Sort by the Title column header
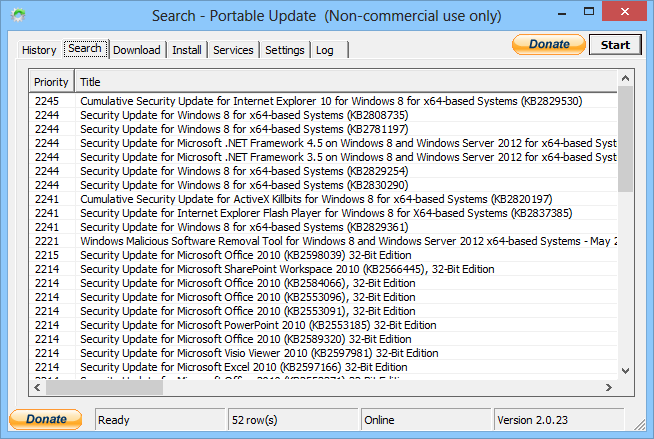This screenshot has width=654, height=439. click(x=346, y=82)
